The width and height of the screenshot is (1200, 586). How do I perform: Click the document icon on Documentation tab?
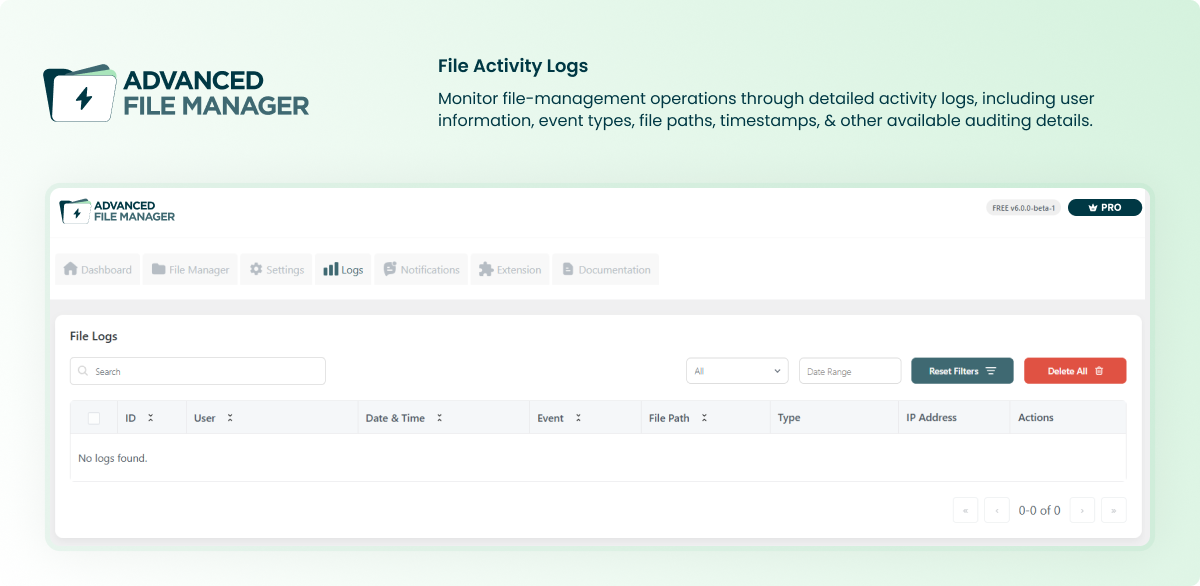pyautogui.click(x=568, y=269)
